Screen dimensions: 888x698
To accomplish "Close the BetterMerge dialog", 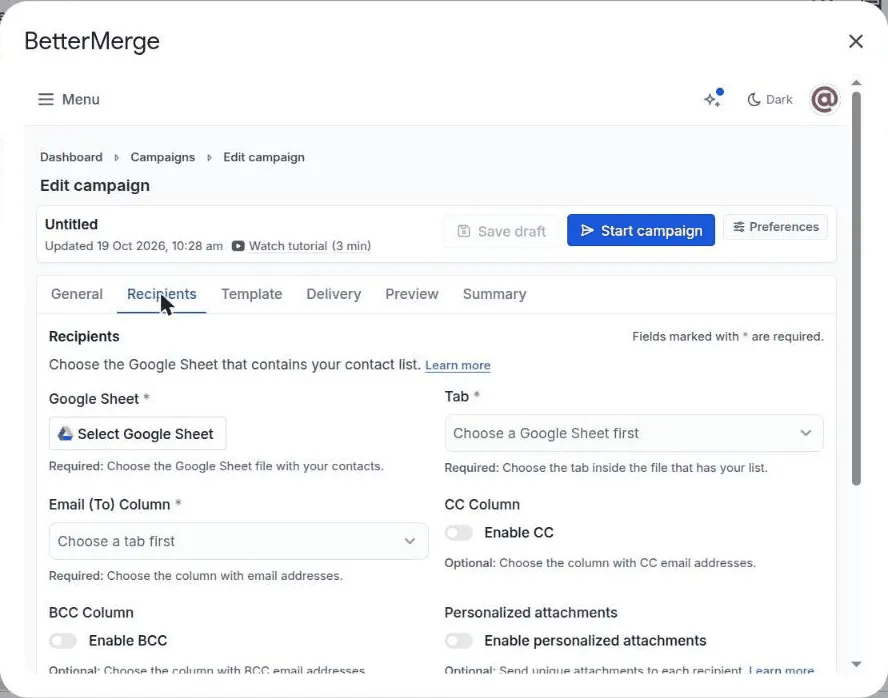I will point(856,41).
